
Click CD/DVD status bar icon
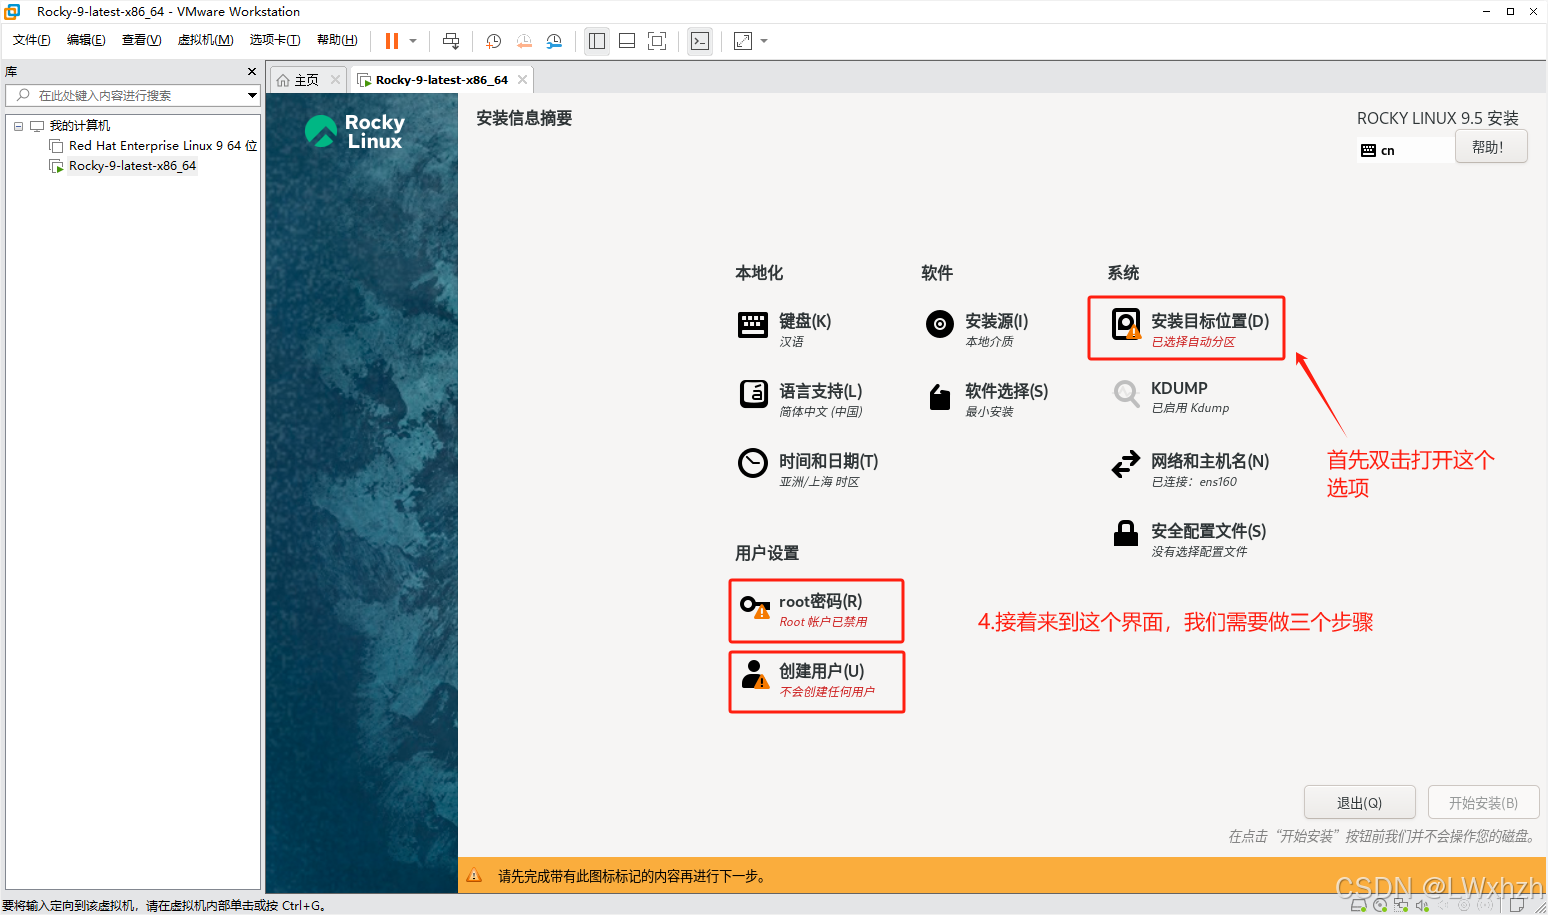click(x=1380, y=905)
